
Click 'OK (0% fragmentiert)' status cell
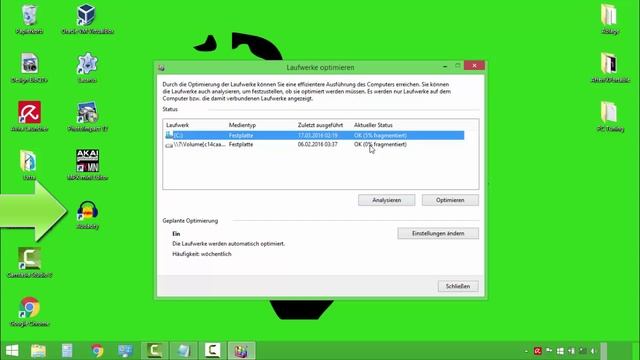(x=380, y=144)
